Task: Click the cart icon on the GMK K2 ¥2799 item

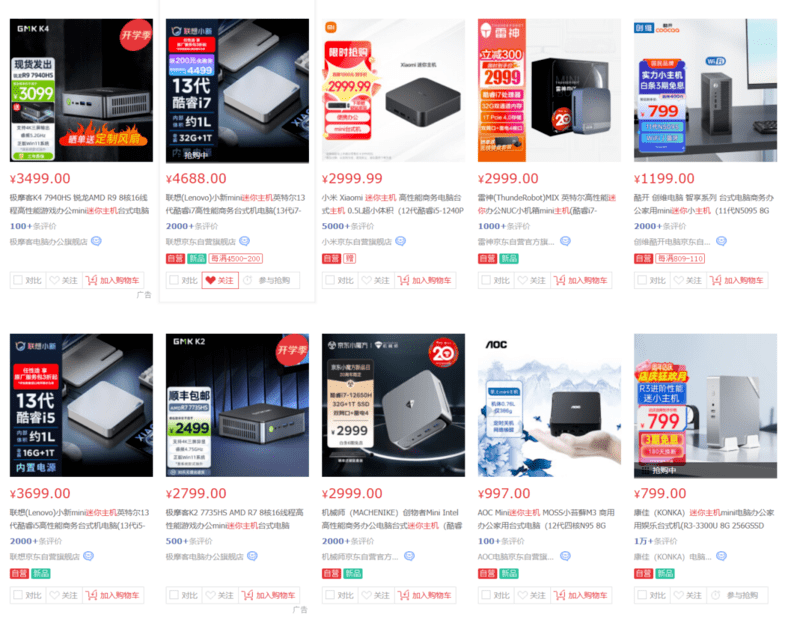Action: tap(247, 595)
